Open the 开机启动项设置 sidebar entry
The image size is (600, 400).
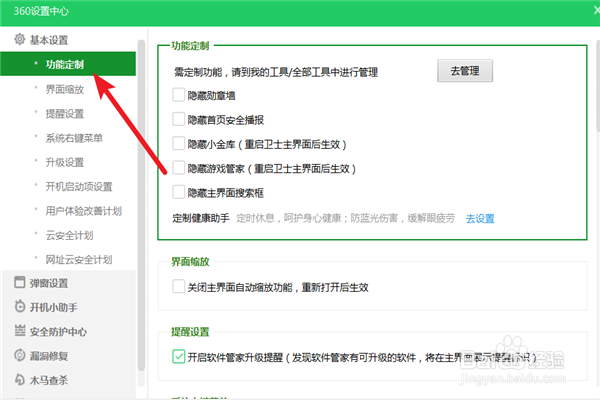click(x=79, y=186)
